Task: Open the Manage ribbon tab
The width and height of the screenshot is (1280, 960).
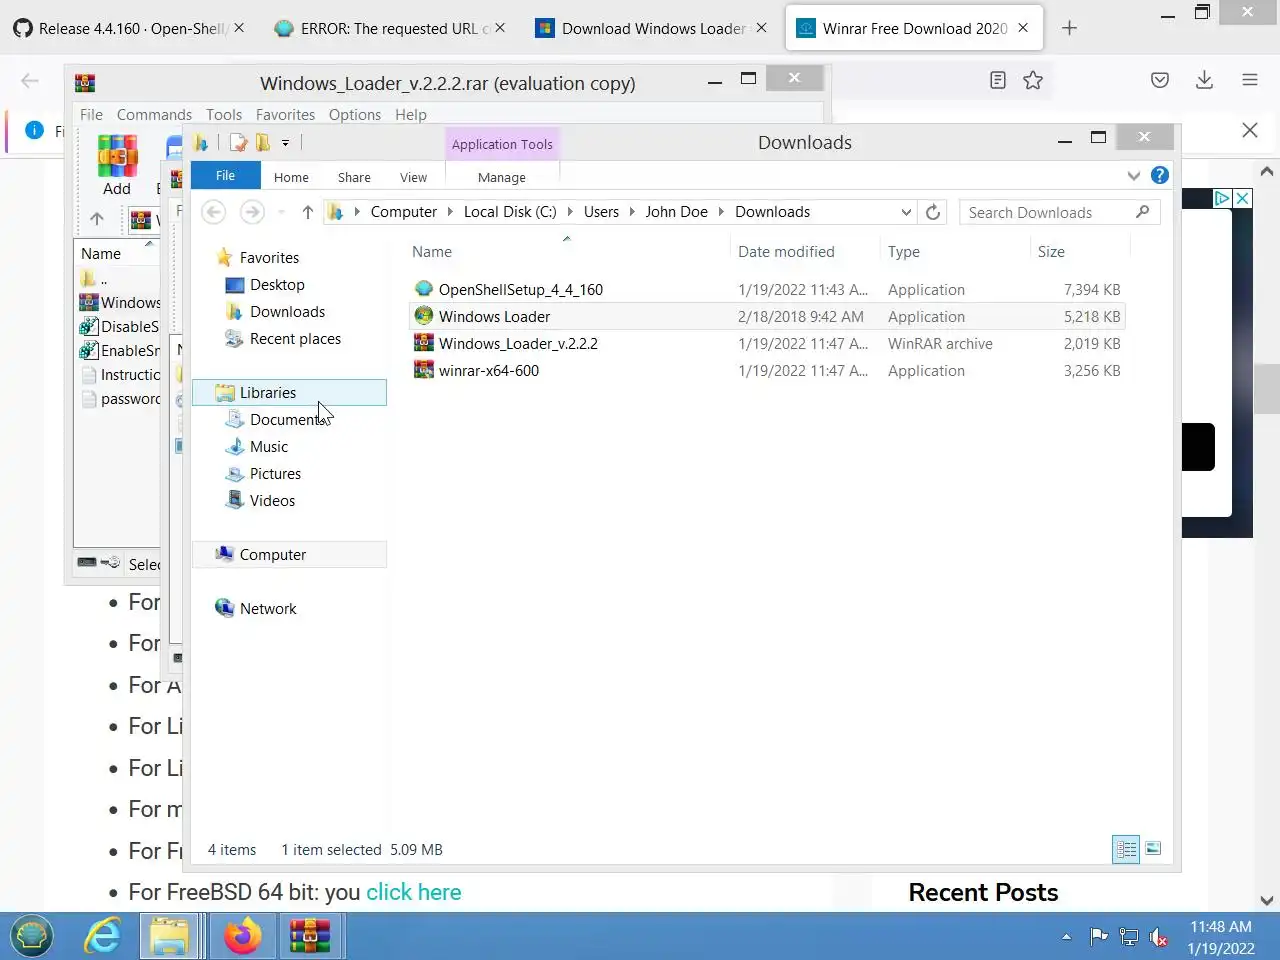Action: 502,177
